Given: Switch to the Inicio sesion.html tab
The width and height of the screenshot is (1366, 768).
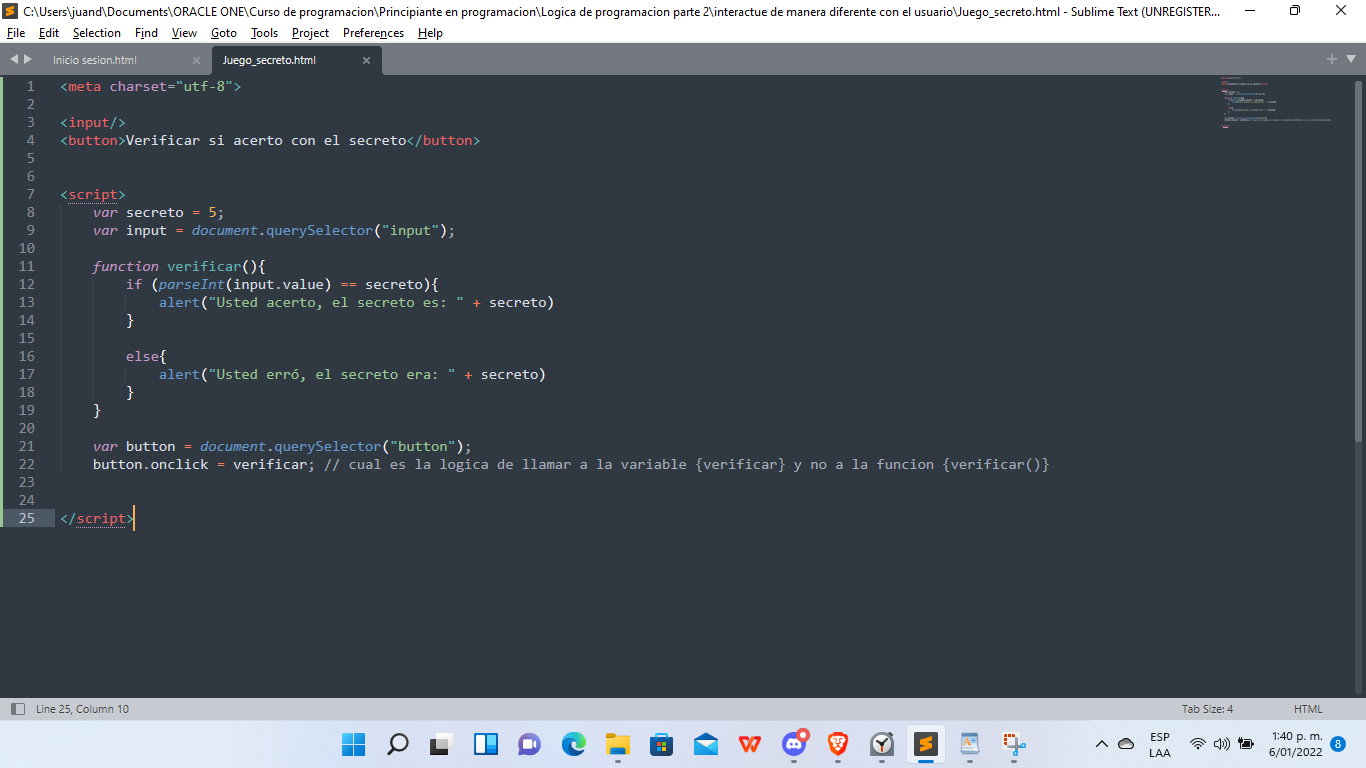Looking at the screenshot, I should [95, 60].
